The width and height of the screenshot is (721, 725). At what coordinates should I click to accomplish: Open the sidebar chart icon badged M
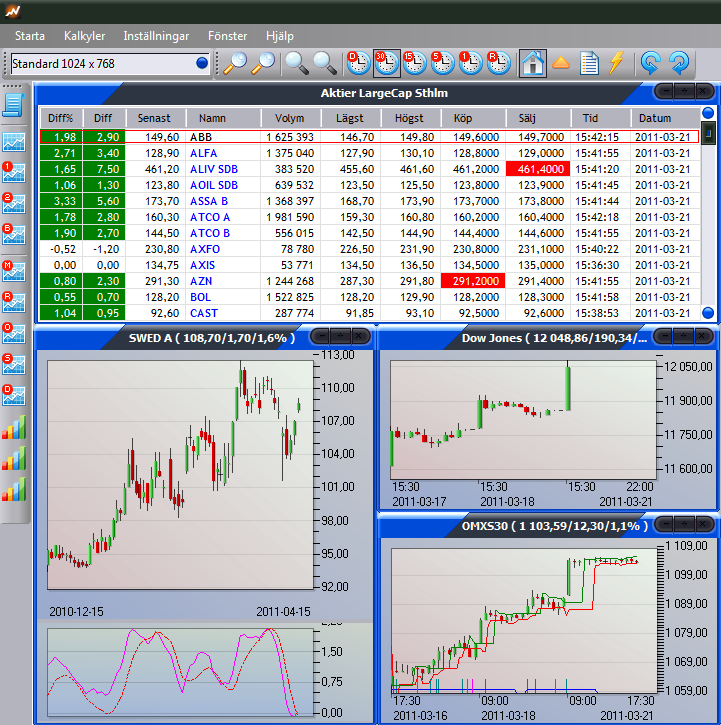coord(14,271)
